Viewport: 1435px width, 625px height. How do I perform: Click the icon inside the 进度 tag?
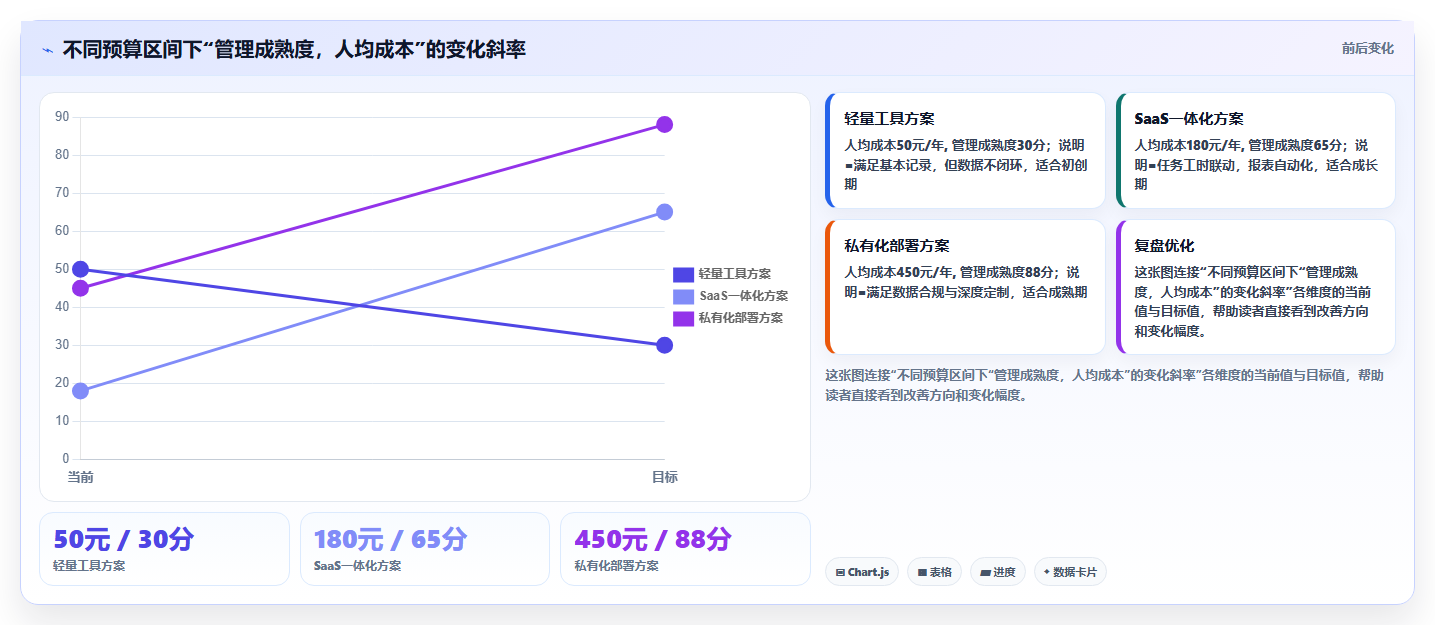tap(985, 572)
